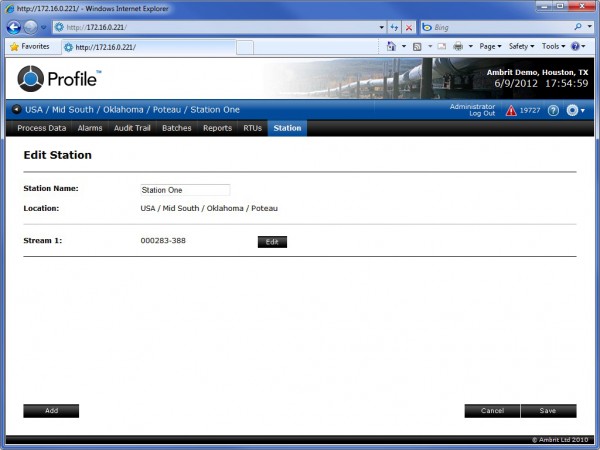Click the search magnifier icon

[578, 27]
